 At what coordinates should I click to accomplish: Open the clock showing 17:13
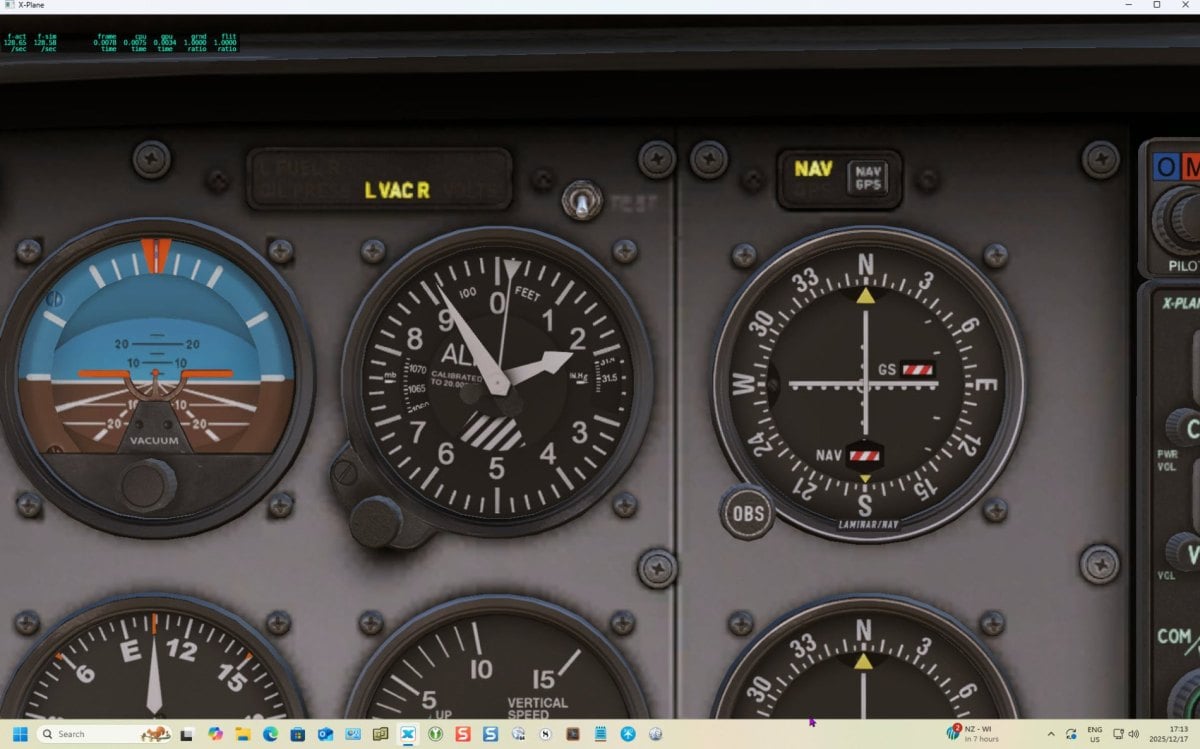1167,734
